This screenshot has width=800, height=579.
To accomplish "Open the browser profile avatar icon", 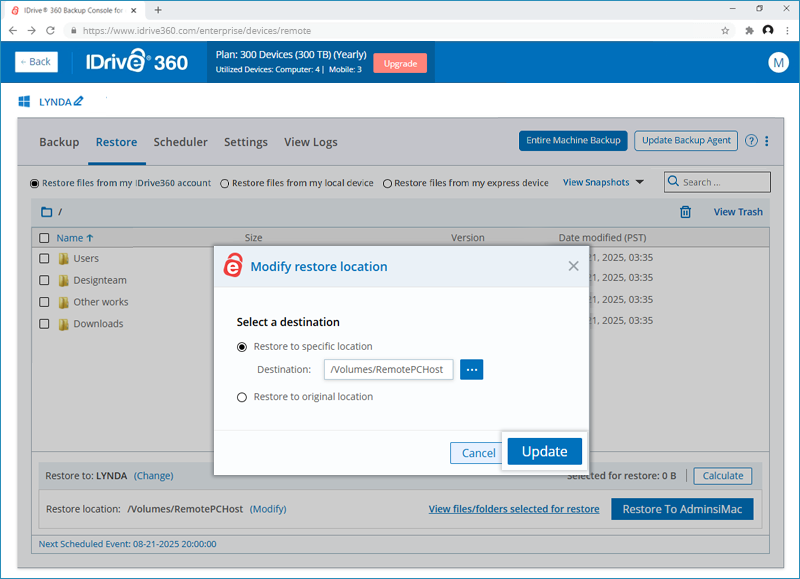I will [x=768, y=30].
